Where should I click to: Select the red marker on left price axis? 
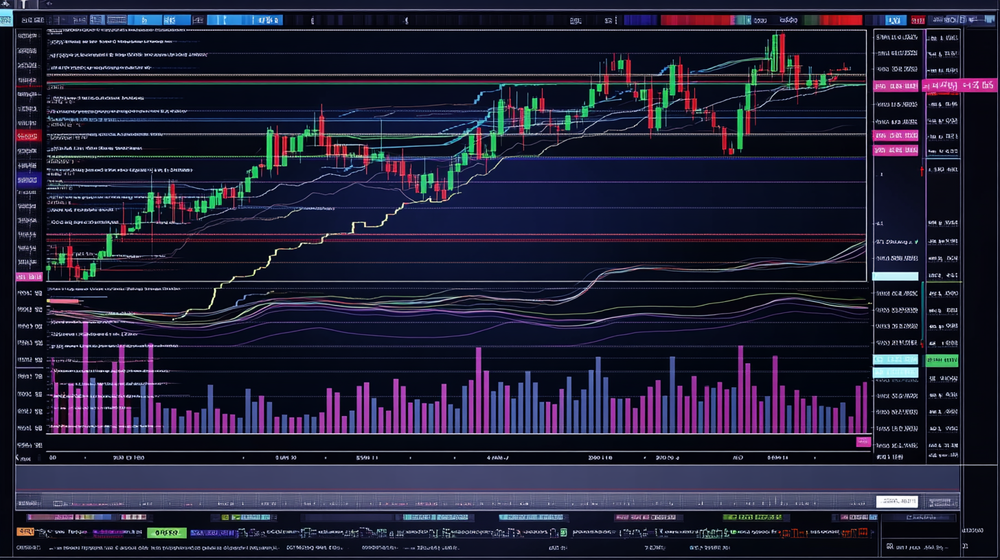28,134
